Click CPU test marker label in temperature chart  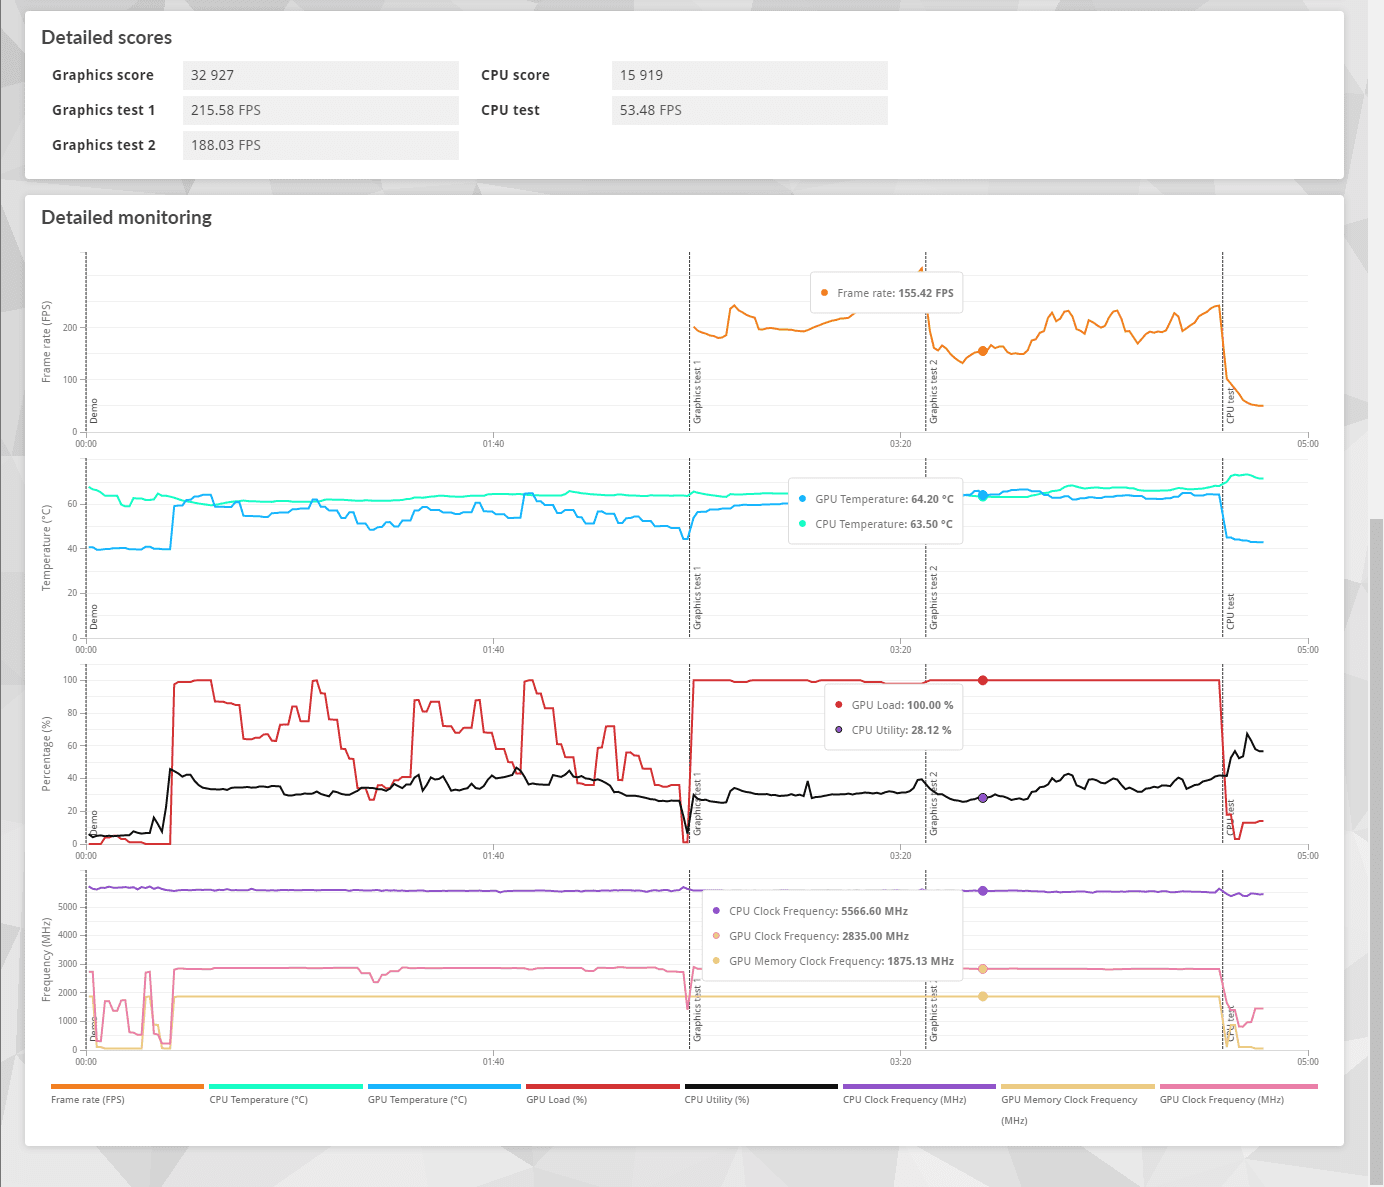(x=1231, y=611)
